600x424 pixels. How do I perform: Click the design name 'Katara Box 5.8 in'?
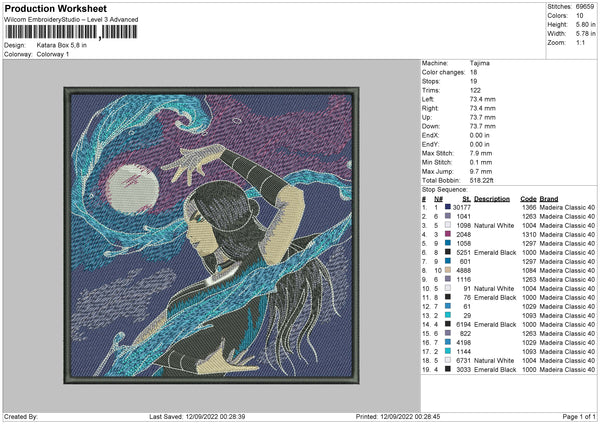click(x=62, y=45)
